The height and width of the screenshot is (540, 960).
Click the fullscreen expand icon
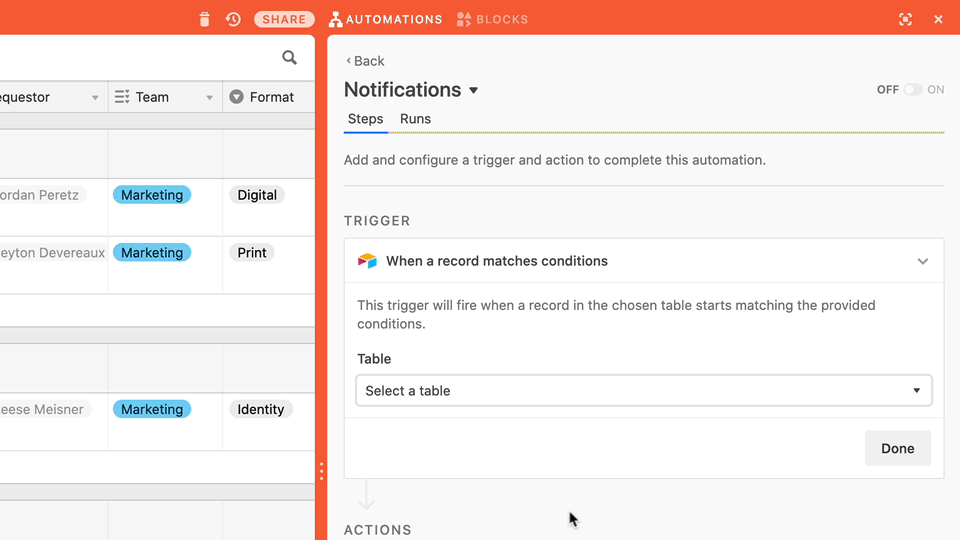tap(905, 19)
